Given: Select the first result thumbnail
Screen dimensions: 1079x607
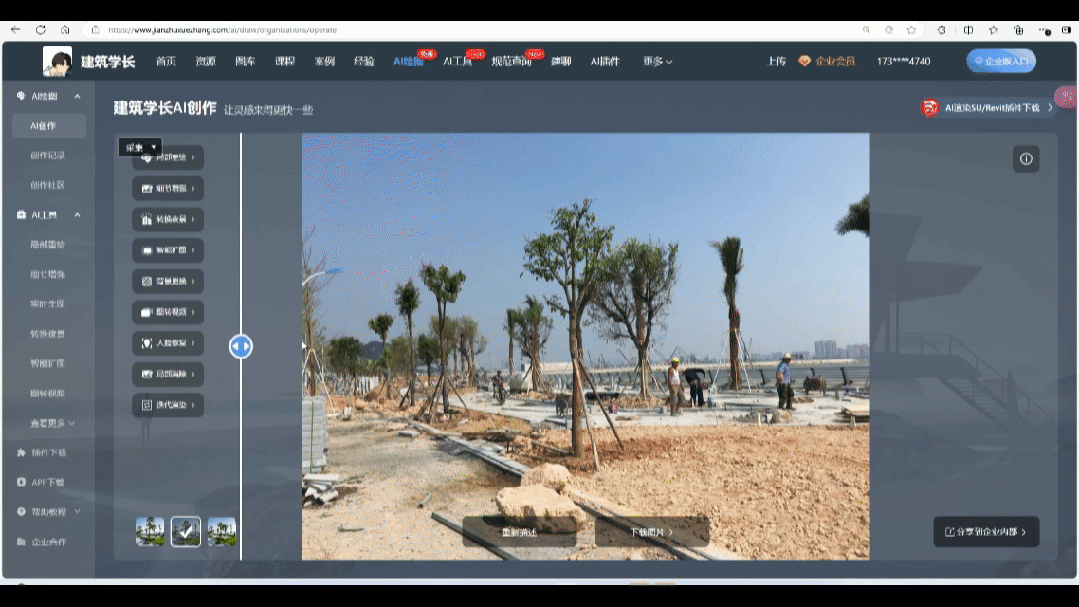Looking at the screenshot, I should coord(150,532).
